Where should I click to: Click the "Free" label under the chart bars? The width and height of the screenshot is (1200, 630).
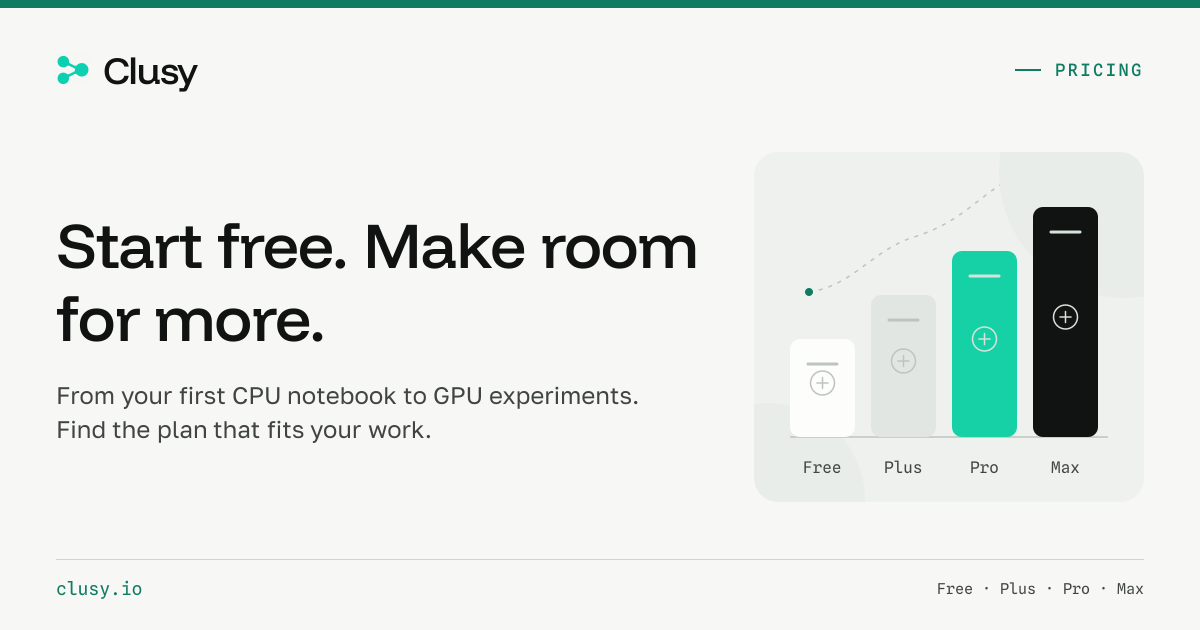[822, 467]
